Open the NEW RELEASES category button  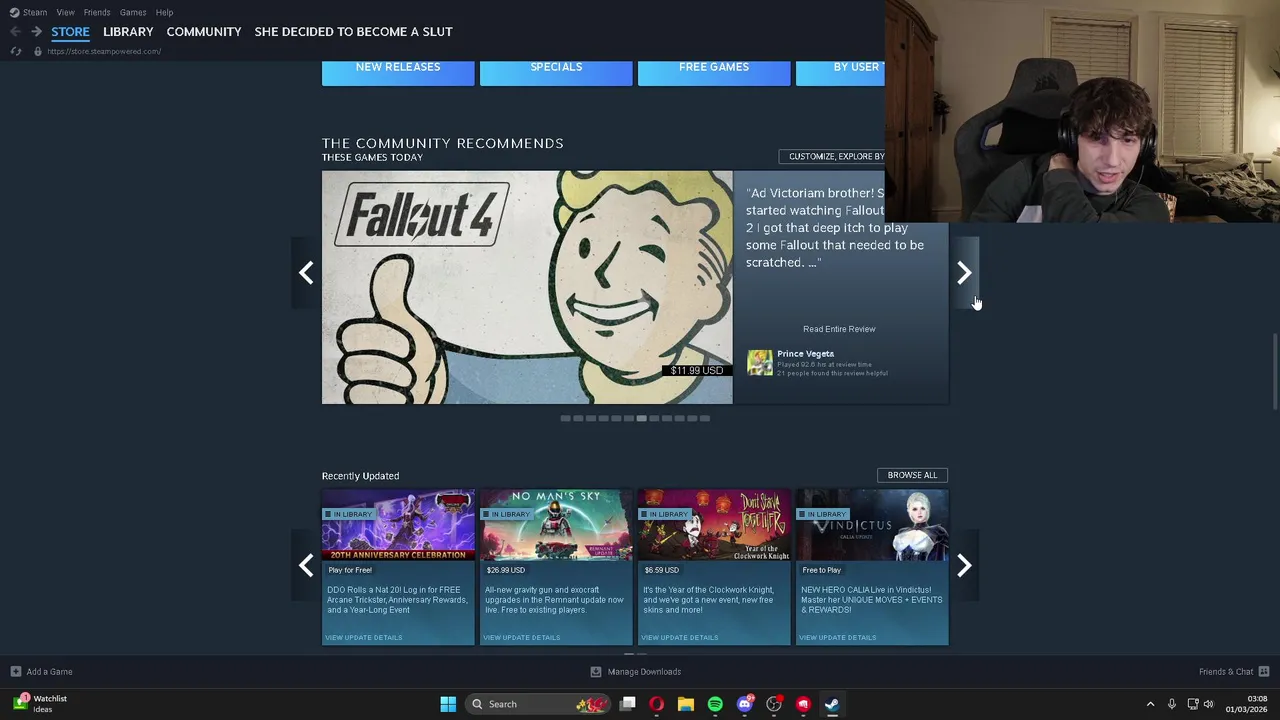(398, 72)
